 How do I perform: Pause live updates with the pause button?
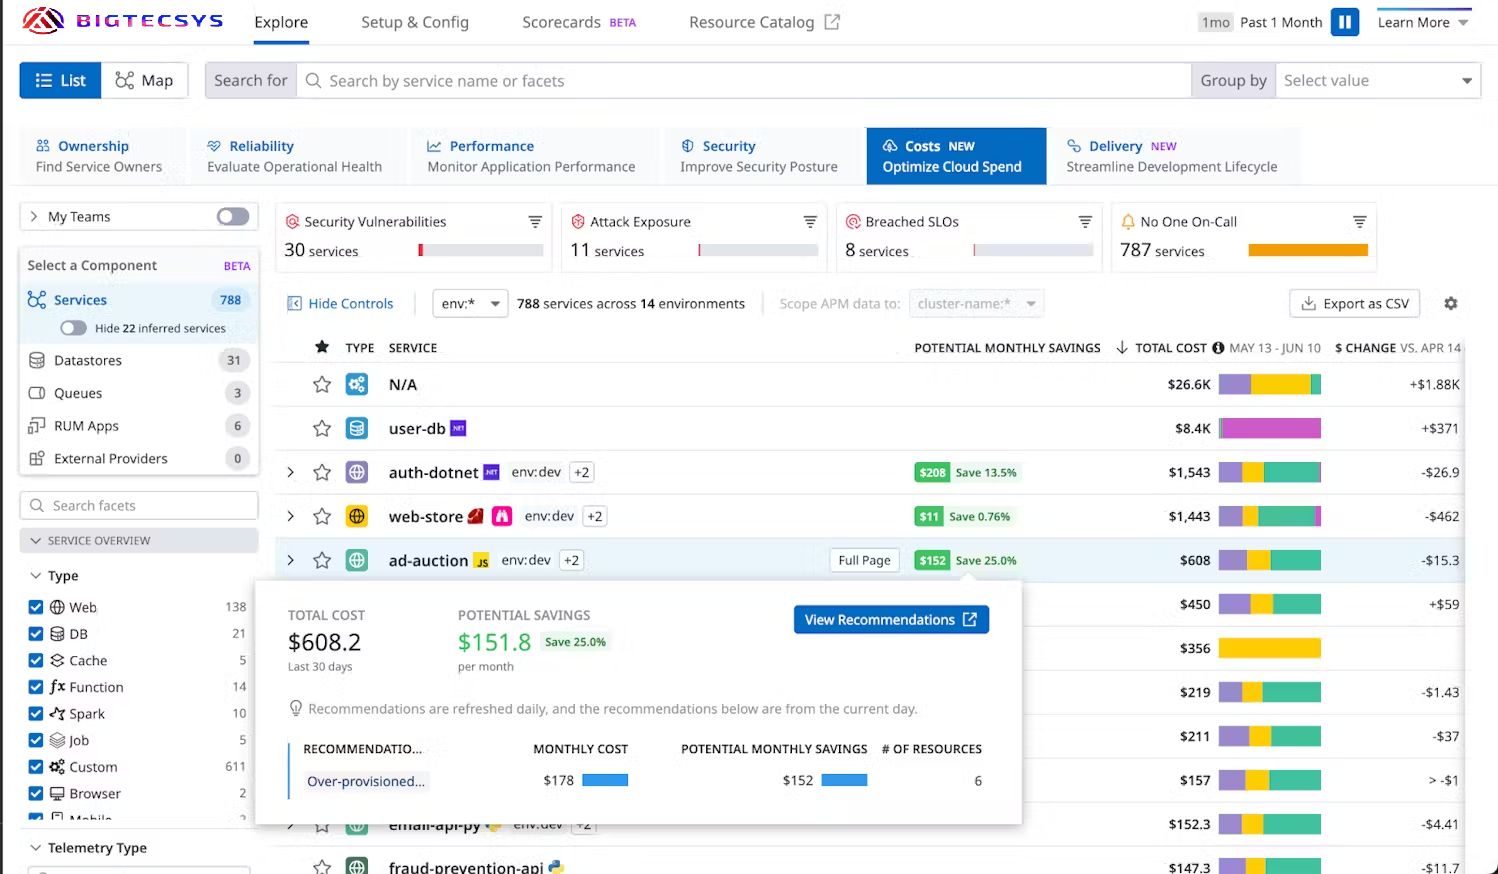1345,22
